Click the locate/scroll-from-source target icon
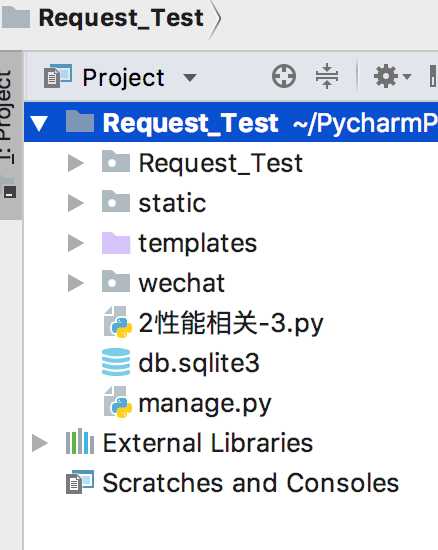Viewport: 438px width, 550px height. point(284,76)
